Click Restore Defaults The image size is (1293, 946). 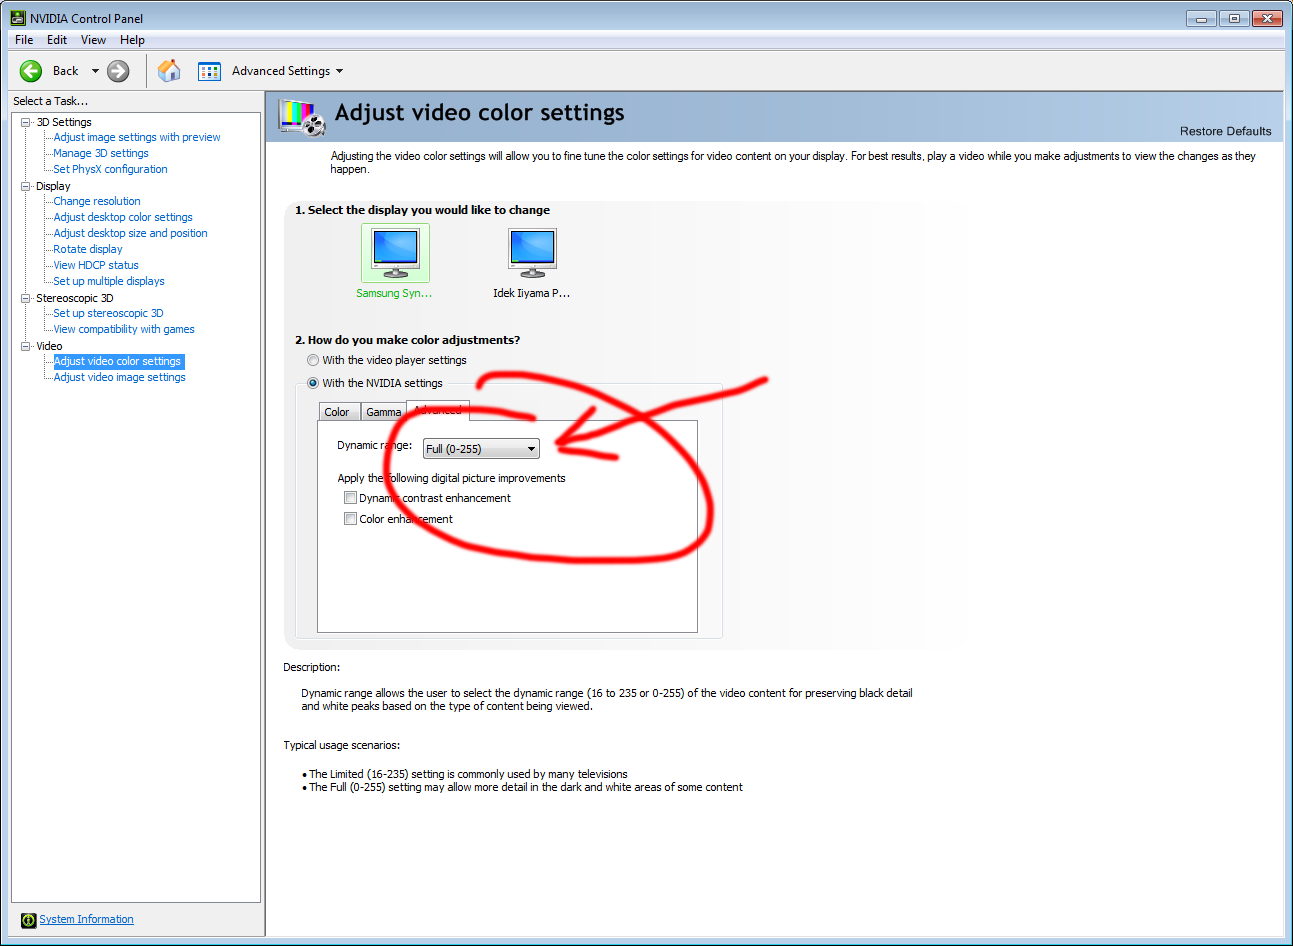pyautogui.click(x=1225, y=131)
